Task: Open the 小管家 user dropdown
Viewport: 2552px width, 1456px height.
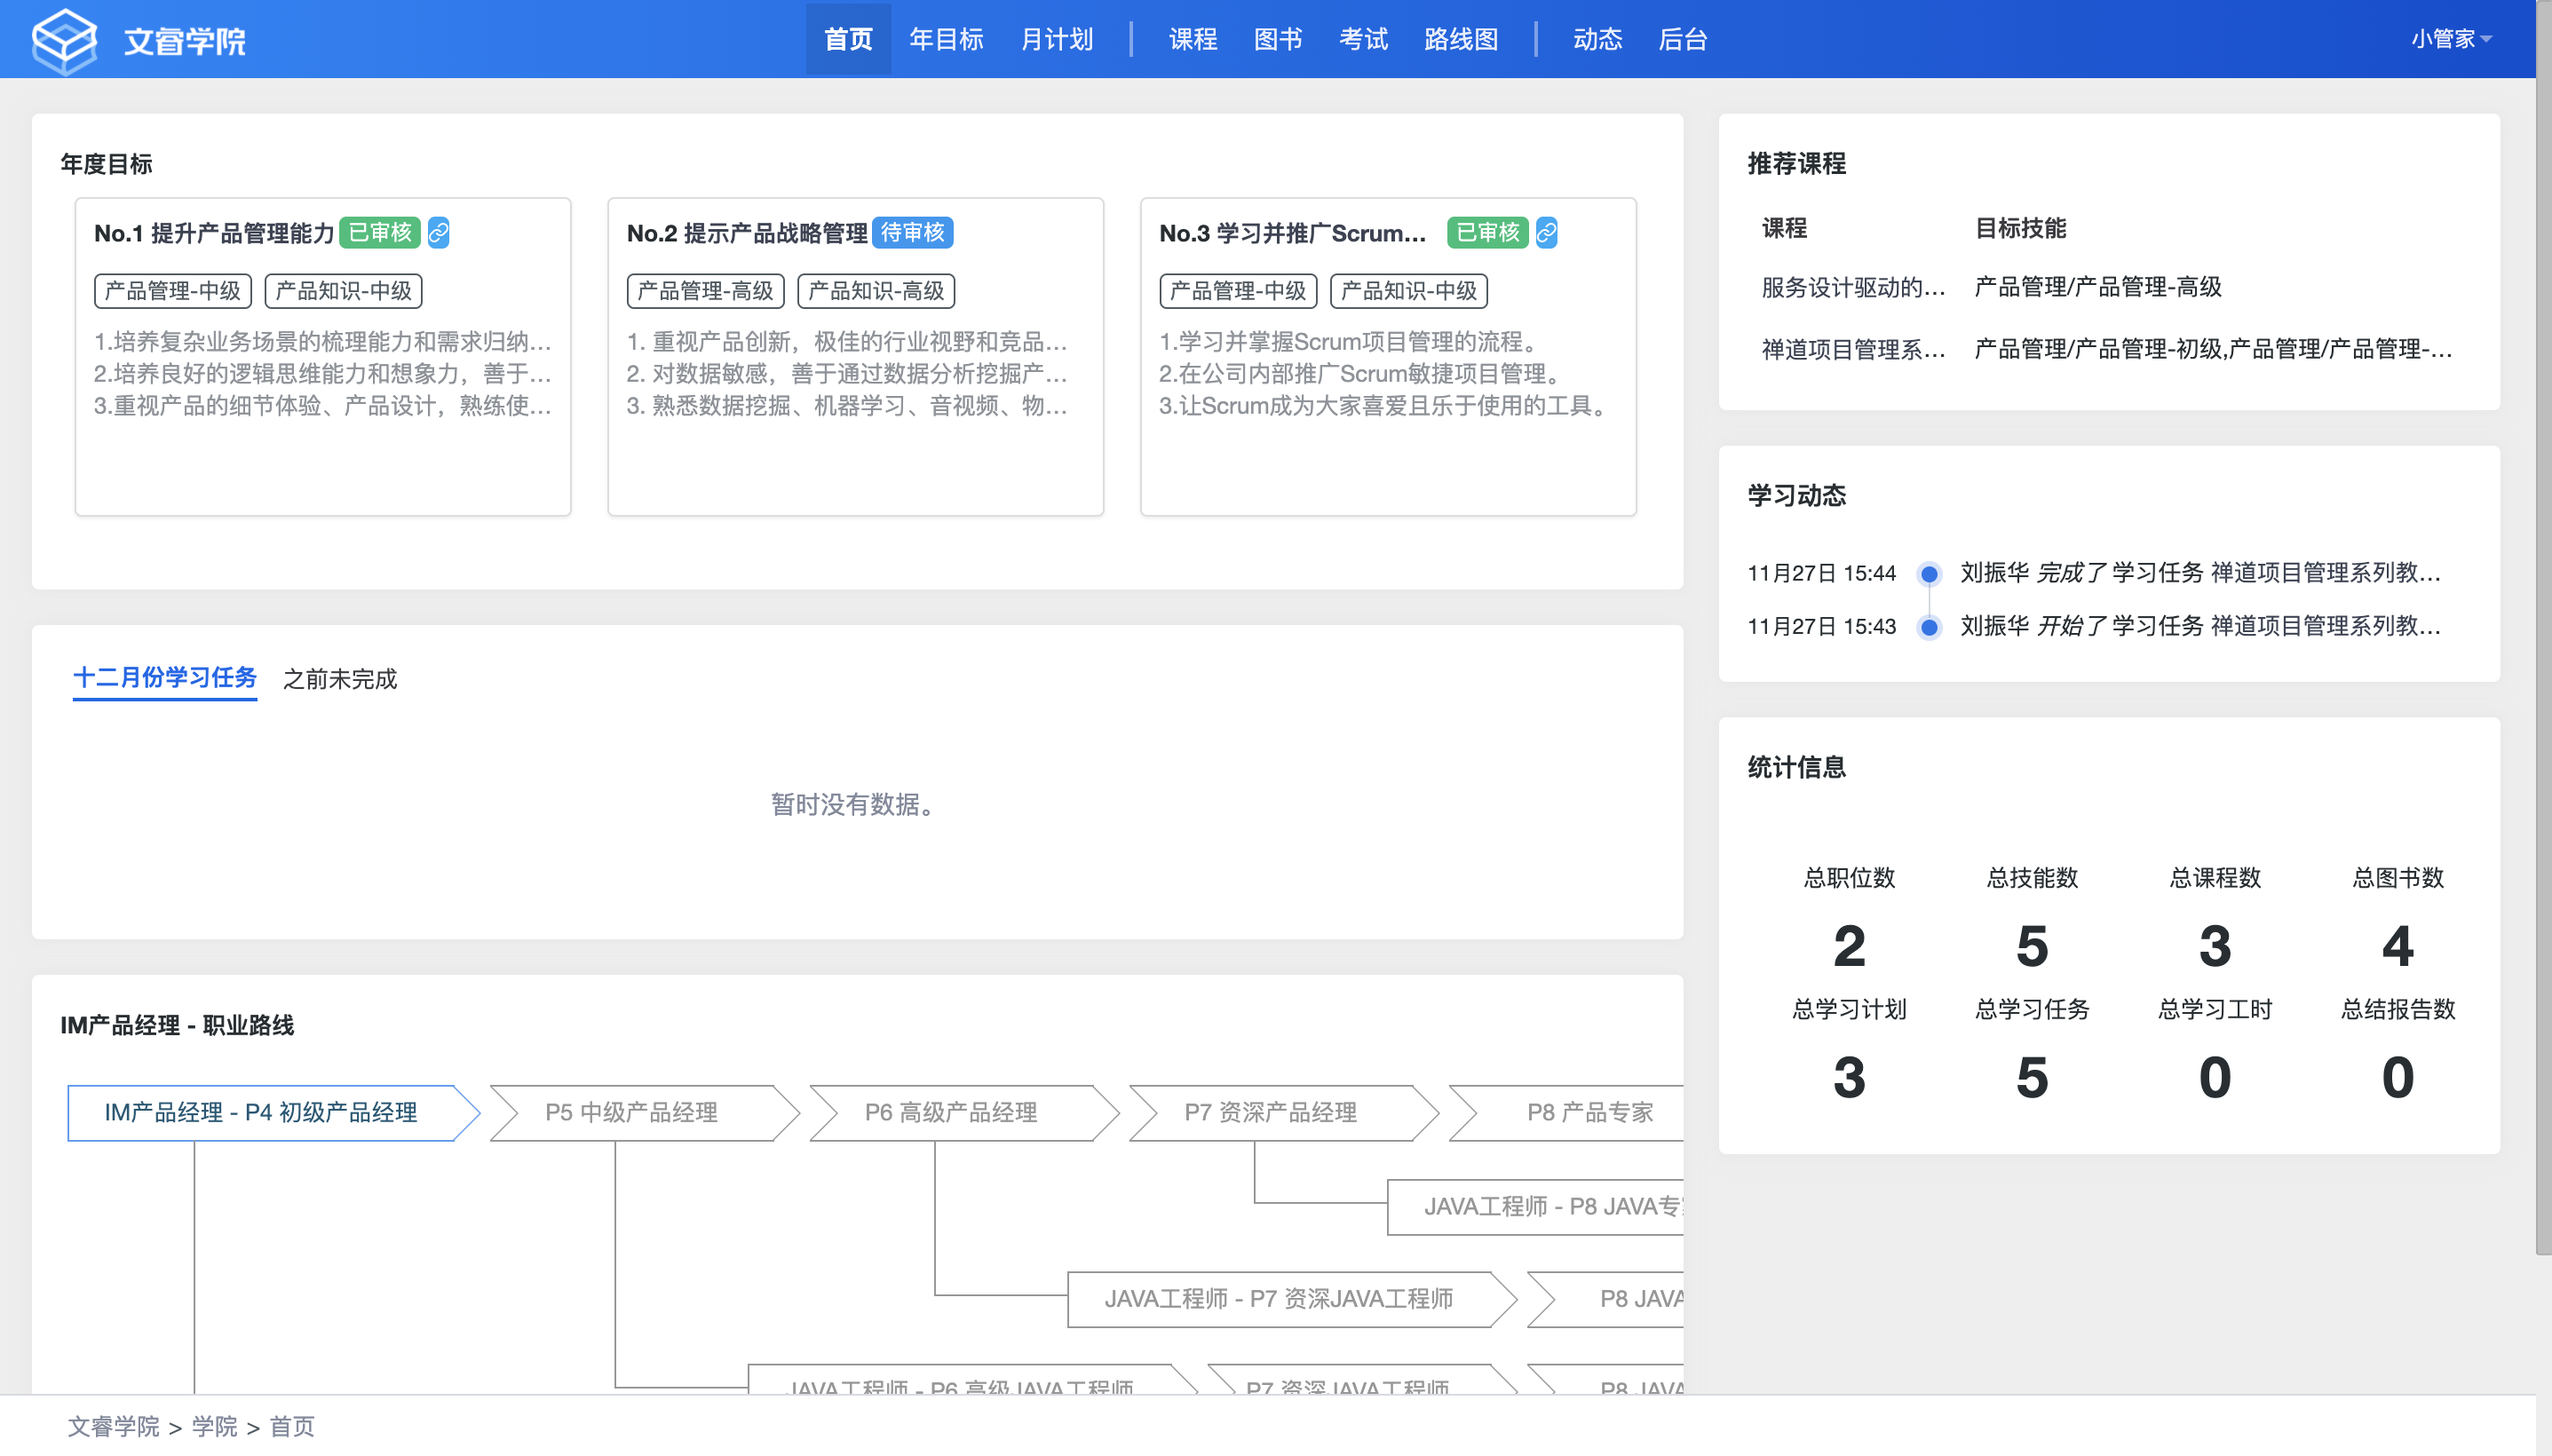Action: (2450, 39)
